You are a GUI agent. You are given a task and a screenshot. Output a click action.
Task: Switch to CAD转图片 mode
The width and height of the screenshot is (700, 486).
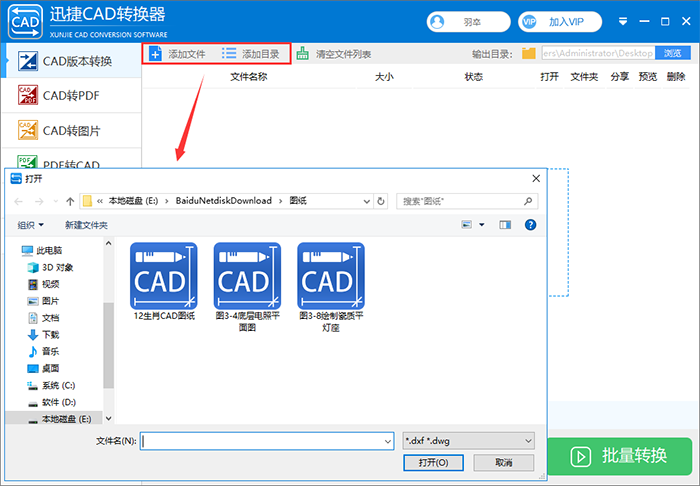pos(71,130)
